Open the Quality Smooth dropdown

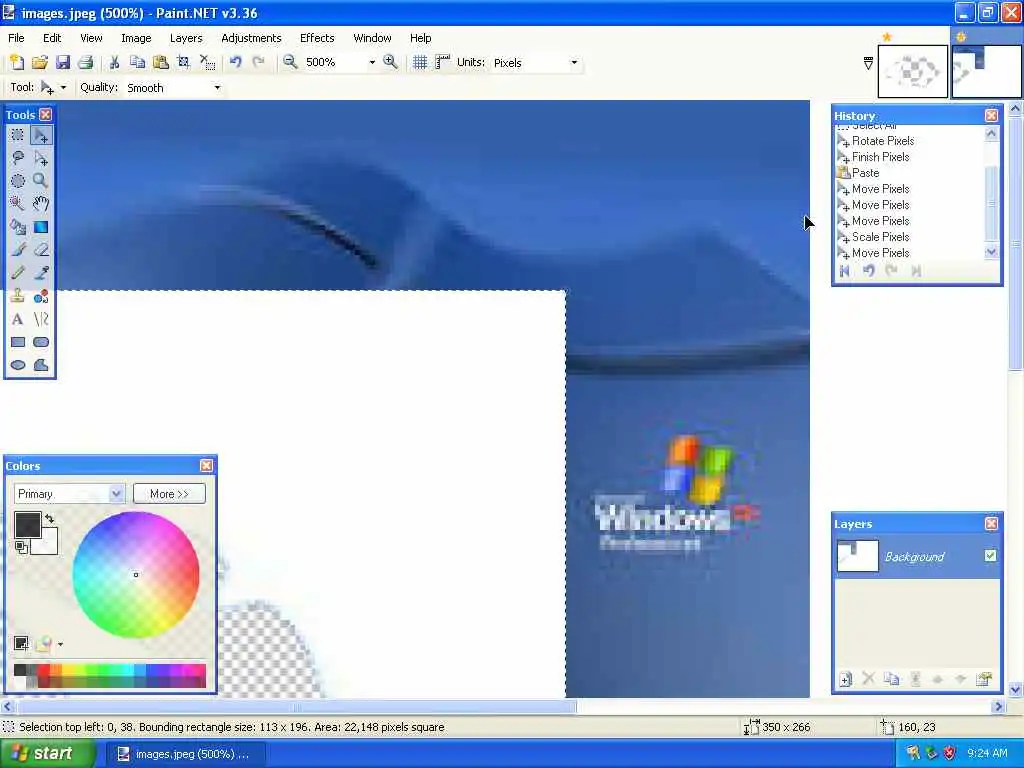(x=217, y=88)
